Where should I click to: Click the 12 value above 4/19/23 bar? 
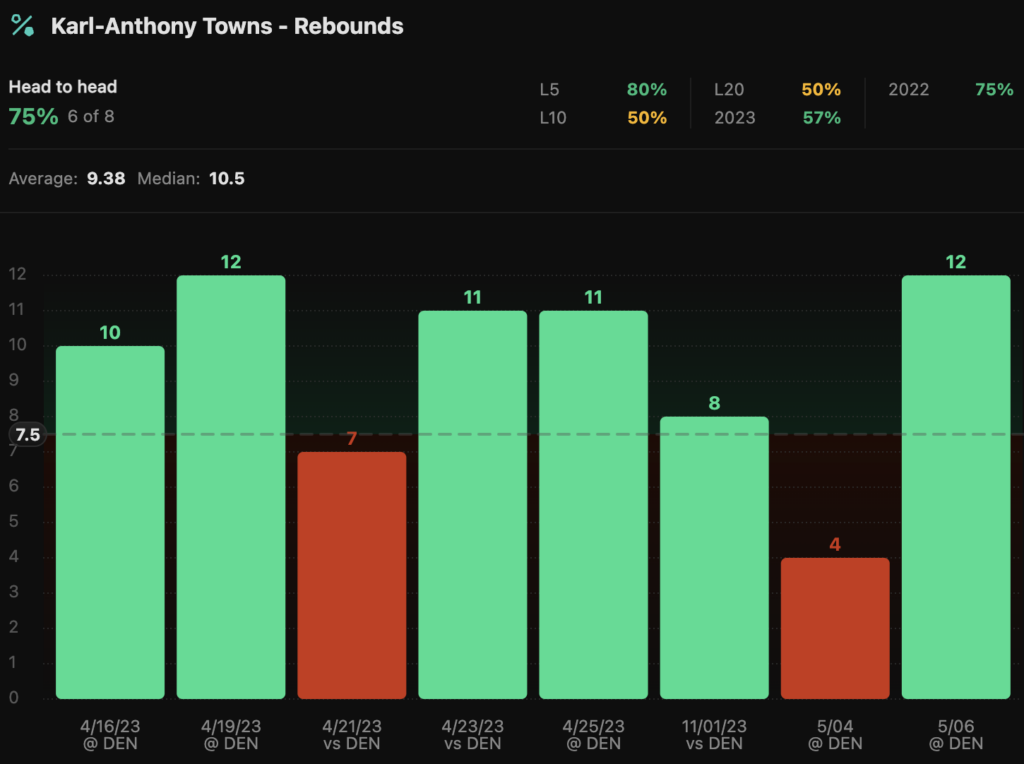coord(231,263)
